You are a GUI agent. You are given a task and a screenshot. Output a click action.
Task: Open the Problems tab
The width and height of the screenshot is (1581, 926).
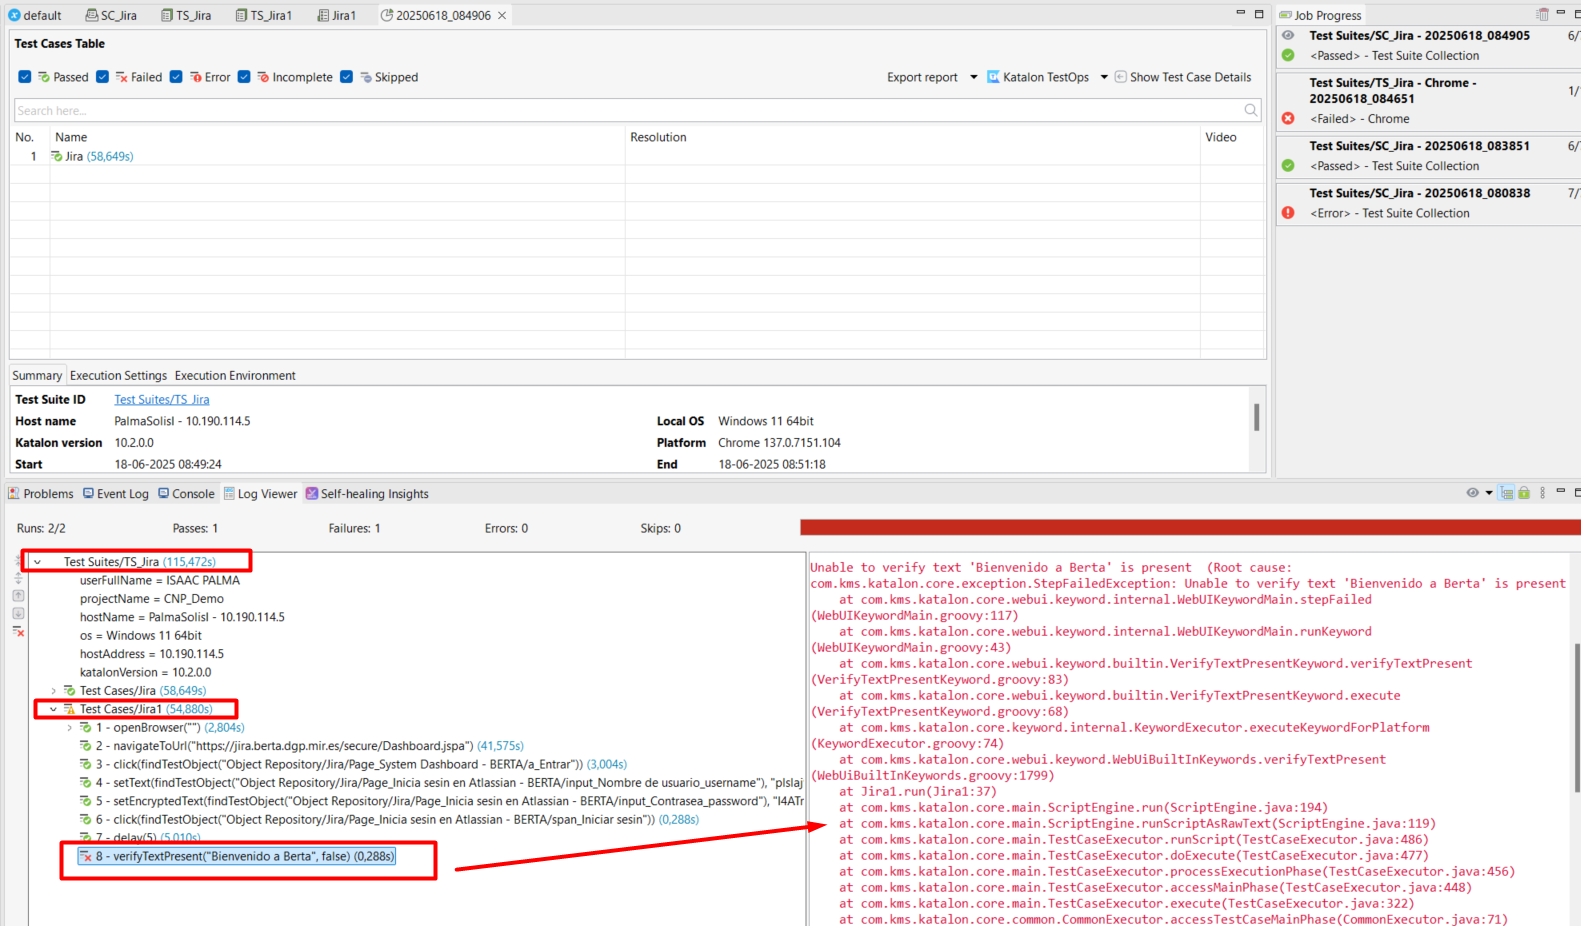[x=41, y=494]
